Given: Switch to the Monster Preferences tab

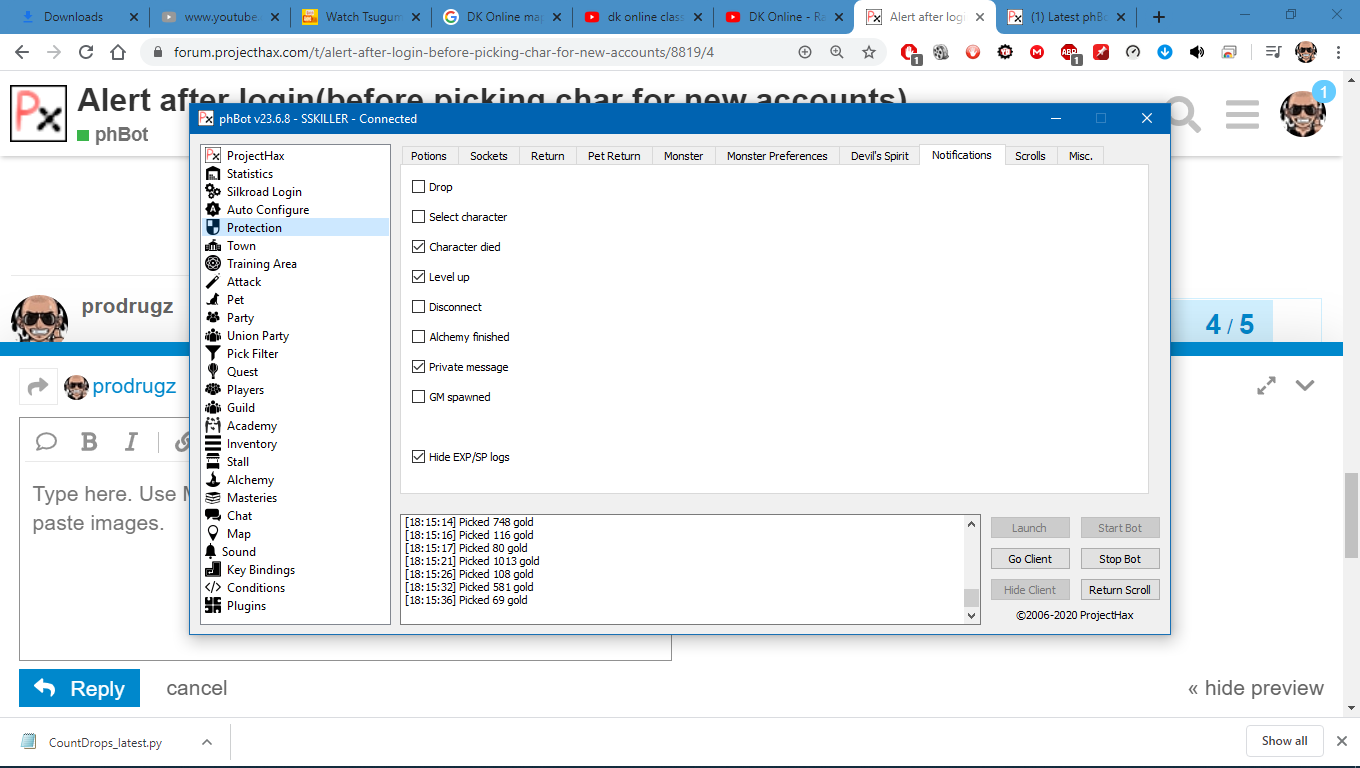Looking at the screenshot, I should 777,156.
